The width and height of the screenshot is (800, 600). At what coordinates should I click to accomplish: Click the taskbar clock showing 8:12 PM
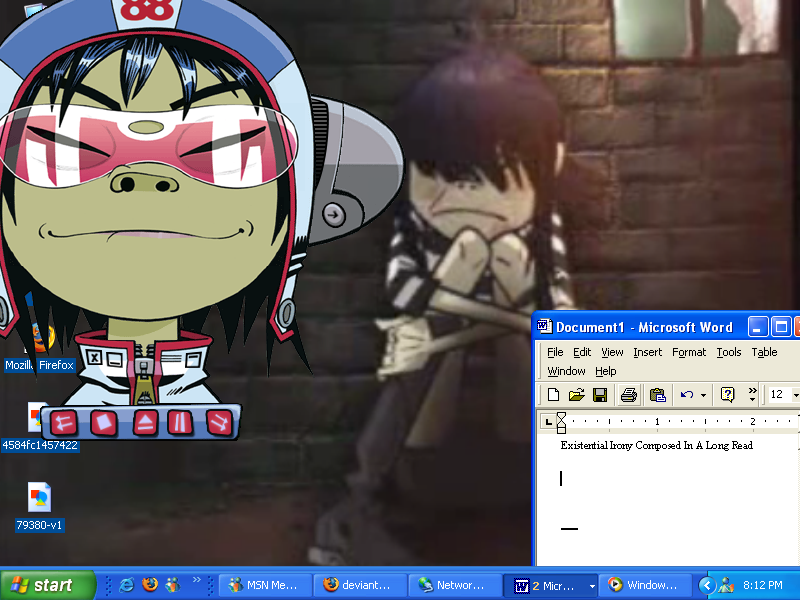tap(763, 585)
